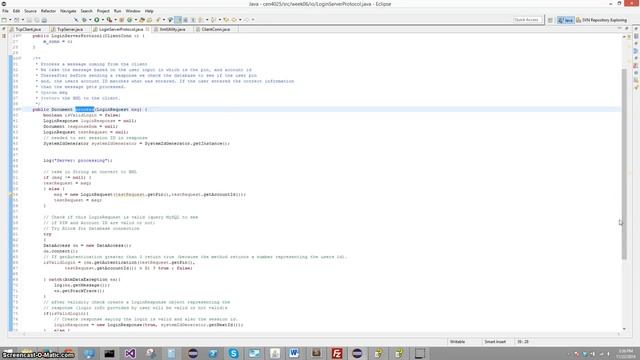The image size is (640, 360).
Task: Click the vertical scrollbar of the editor
Action: [x=624, y=163]
